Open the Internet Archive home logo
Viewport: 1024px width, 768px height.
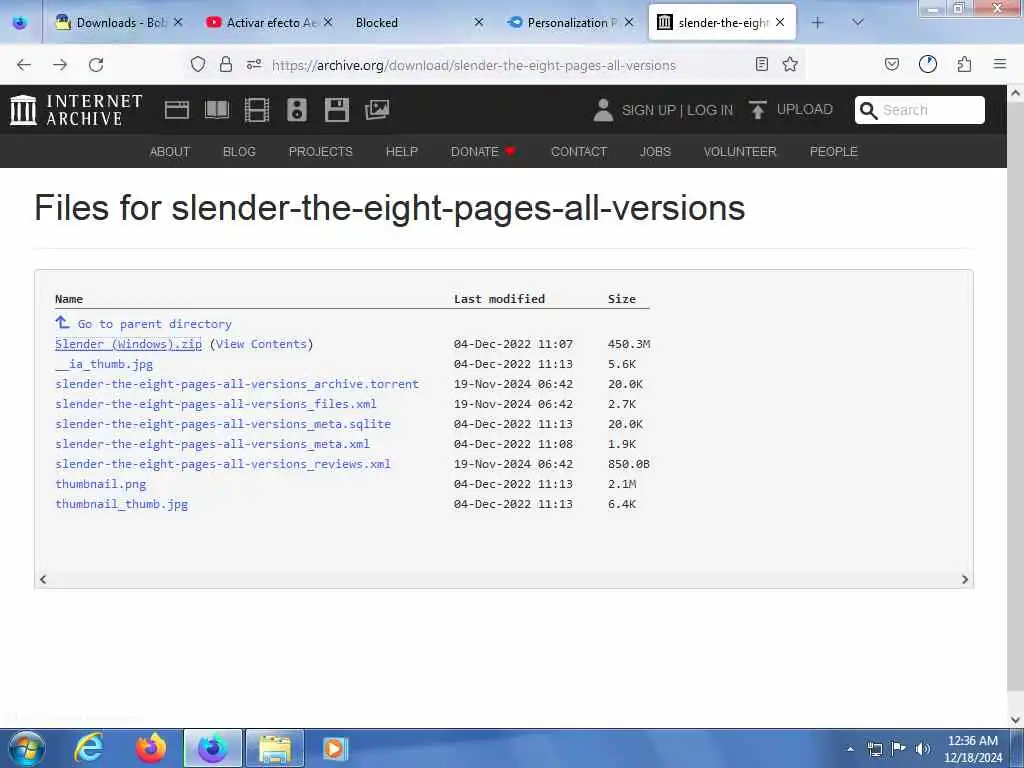coord(76,110)
